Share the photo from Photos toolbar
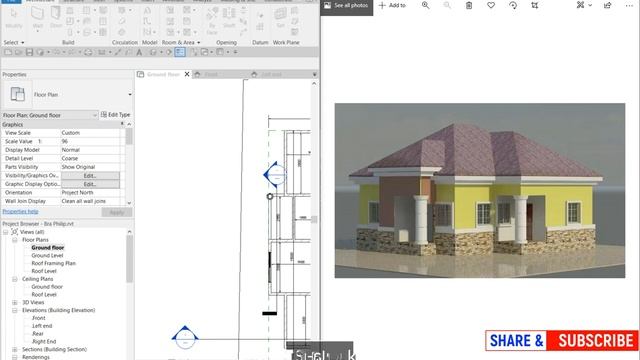The width and height of the screenshot is (640, 360). click(607, 5)
